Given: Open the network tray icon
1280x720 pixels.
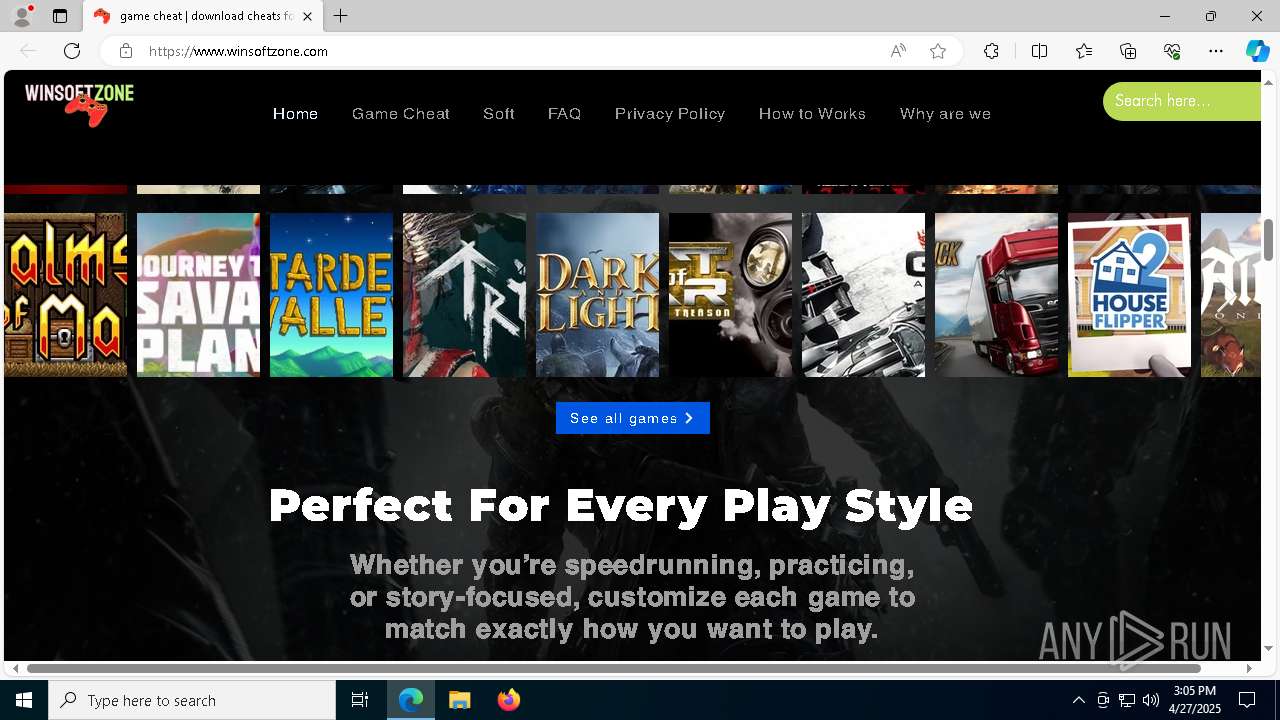Looking at the screenshot, I should pyautogui.click(x=1127, y=700).
